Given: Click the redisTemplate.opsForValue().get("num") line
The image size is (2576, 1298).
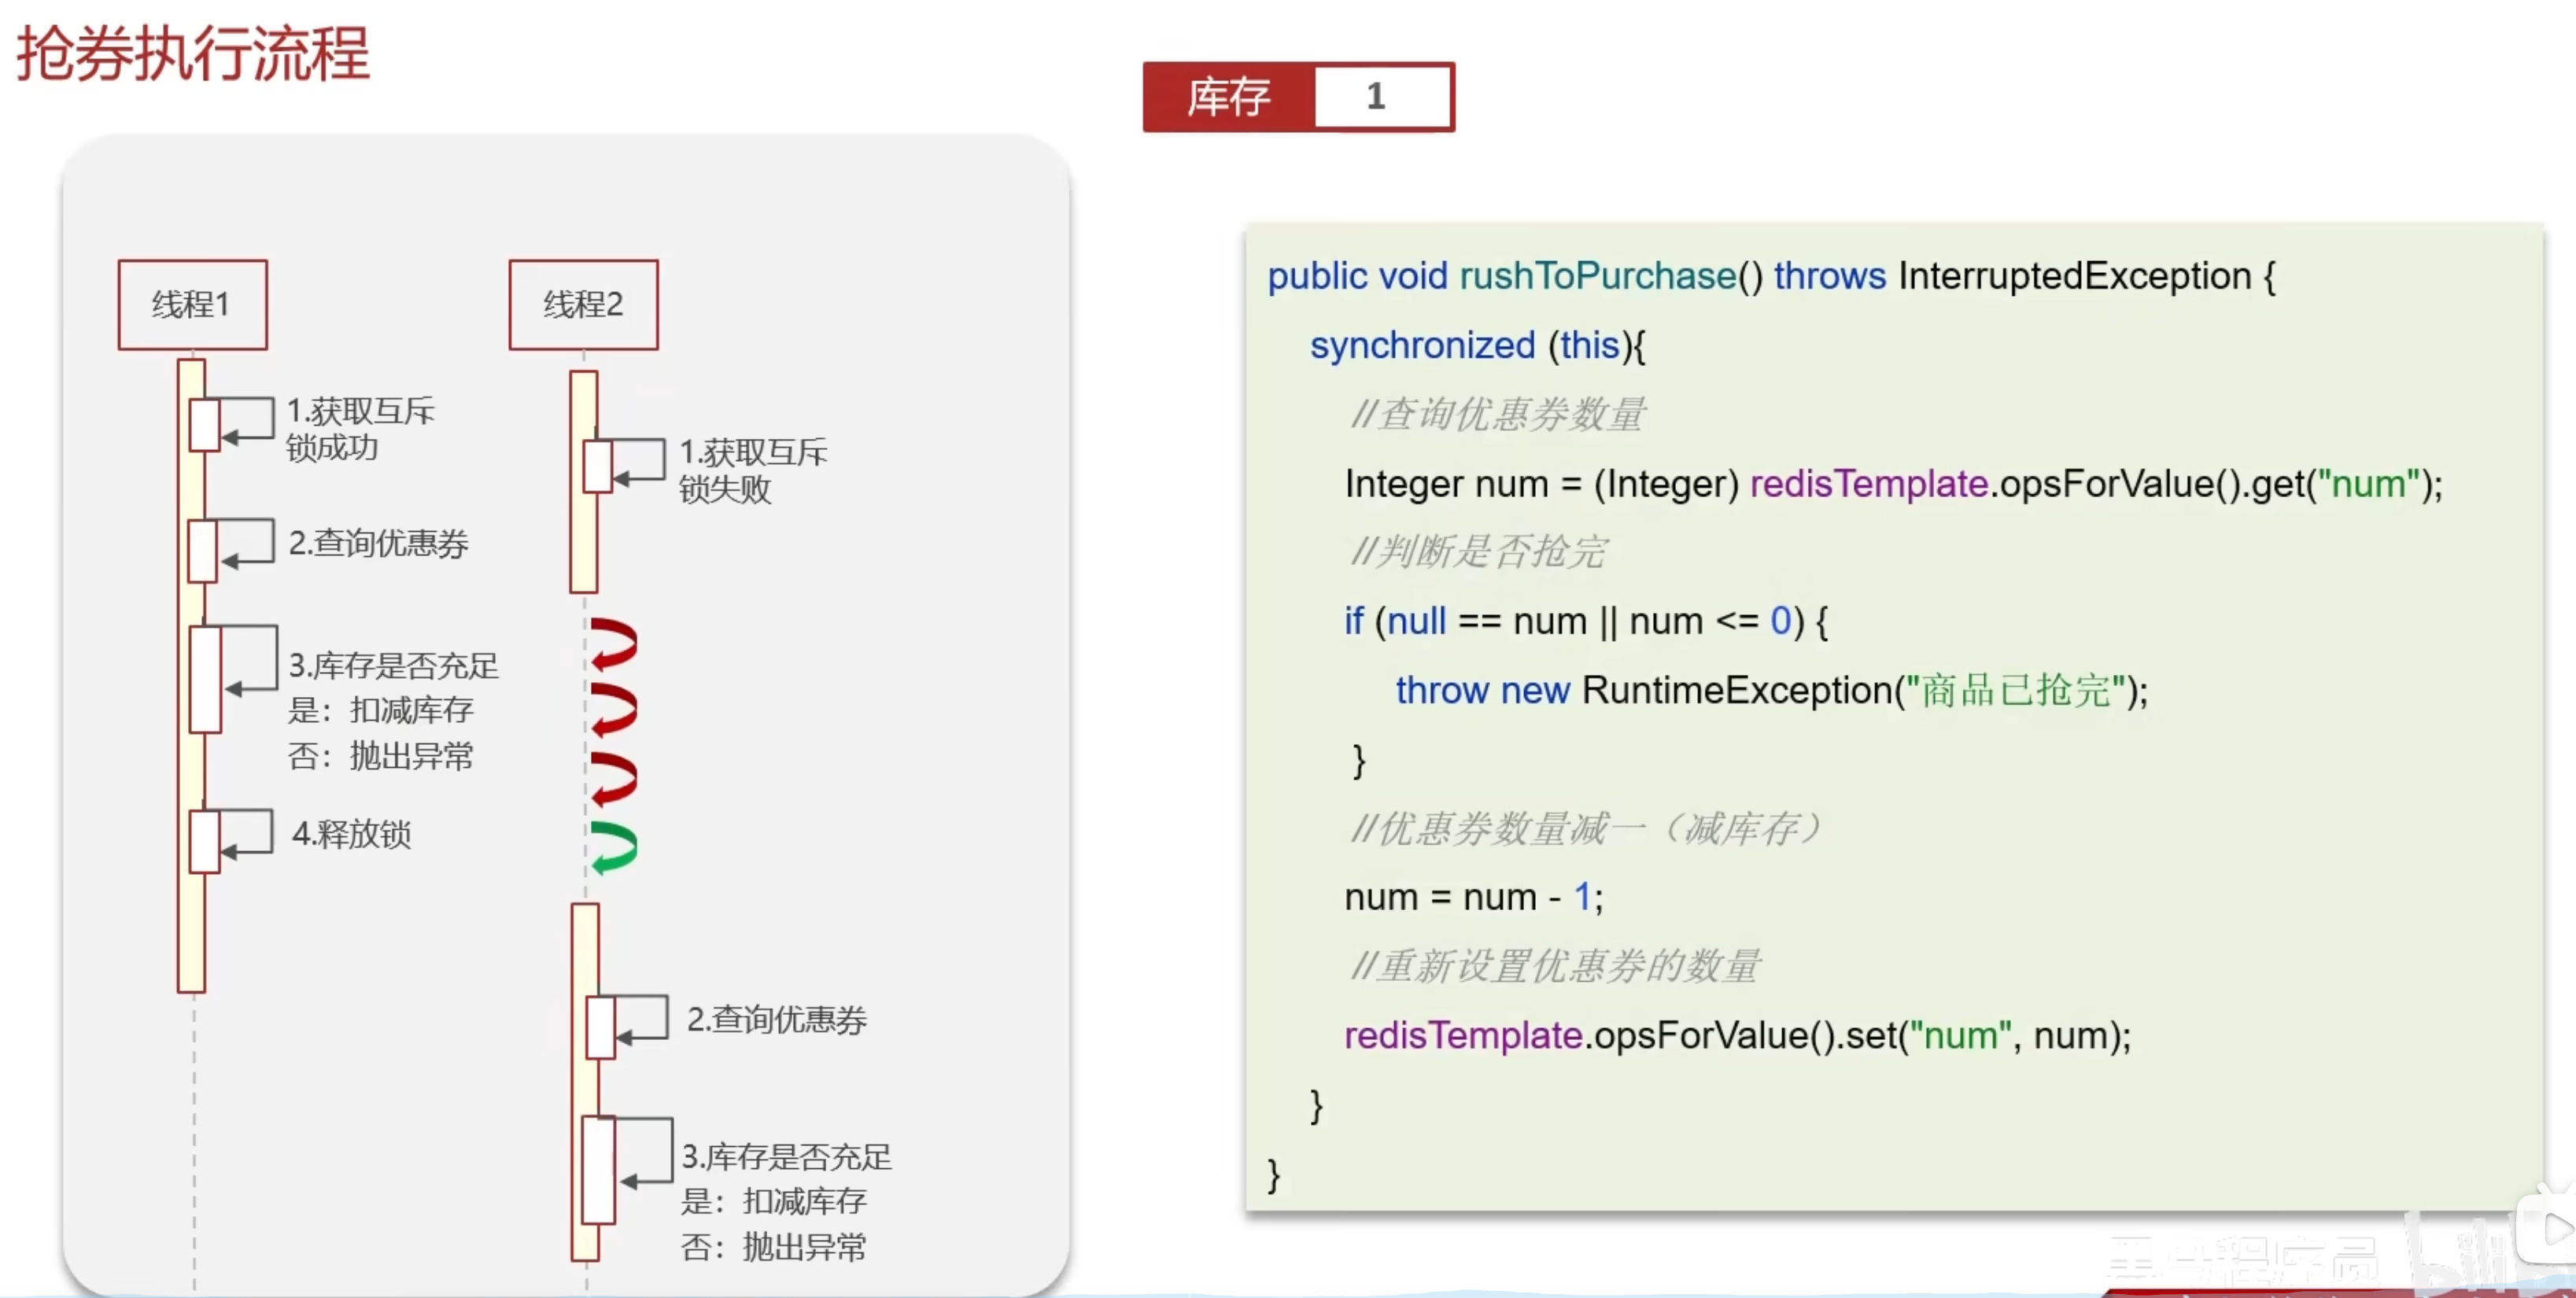Looking at the screenshot, I should 1893,484.
